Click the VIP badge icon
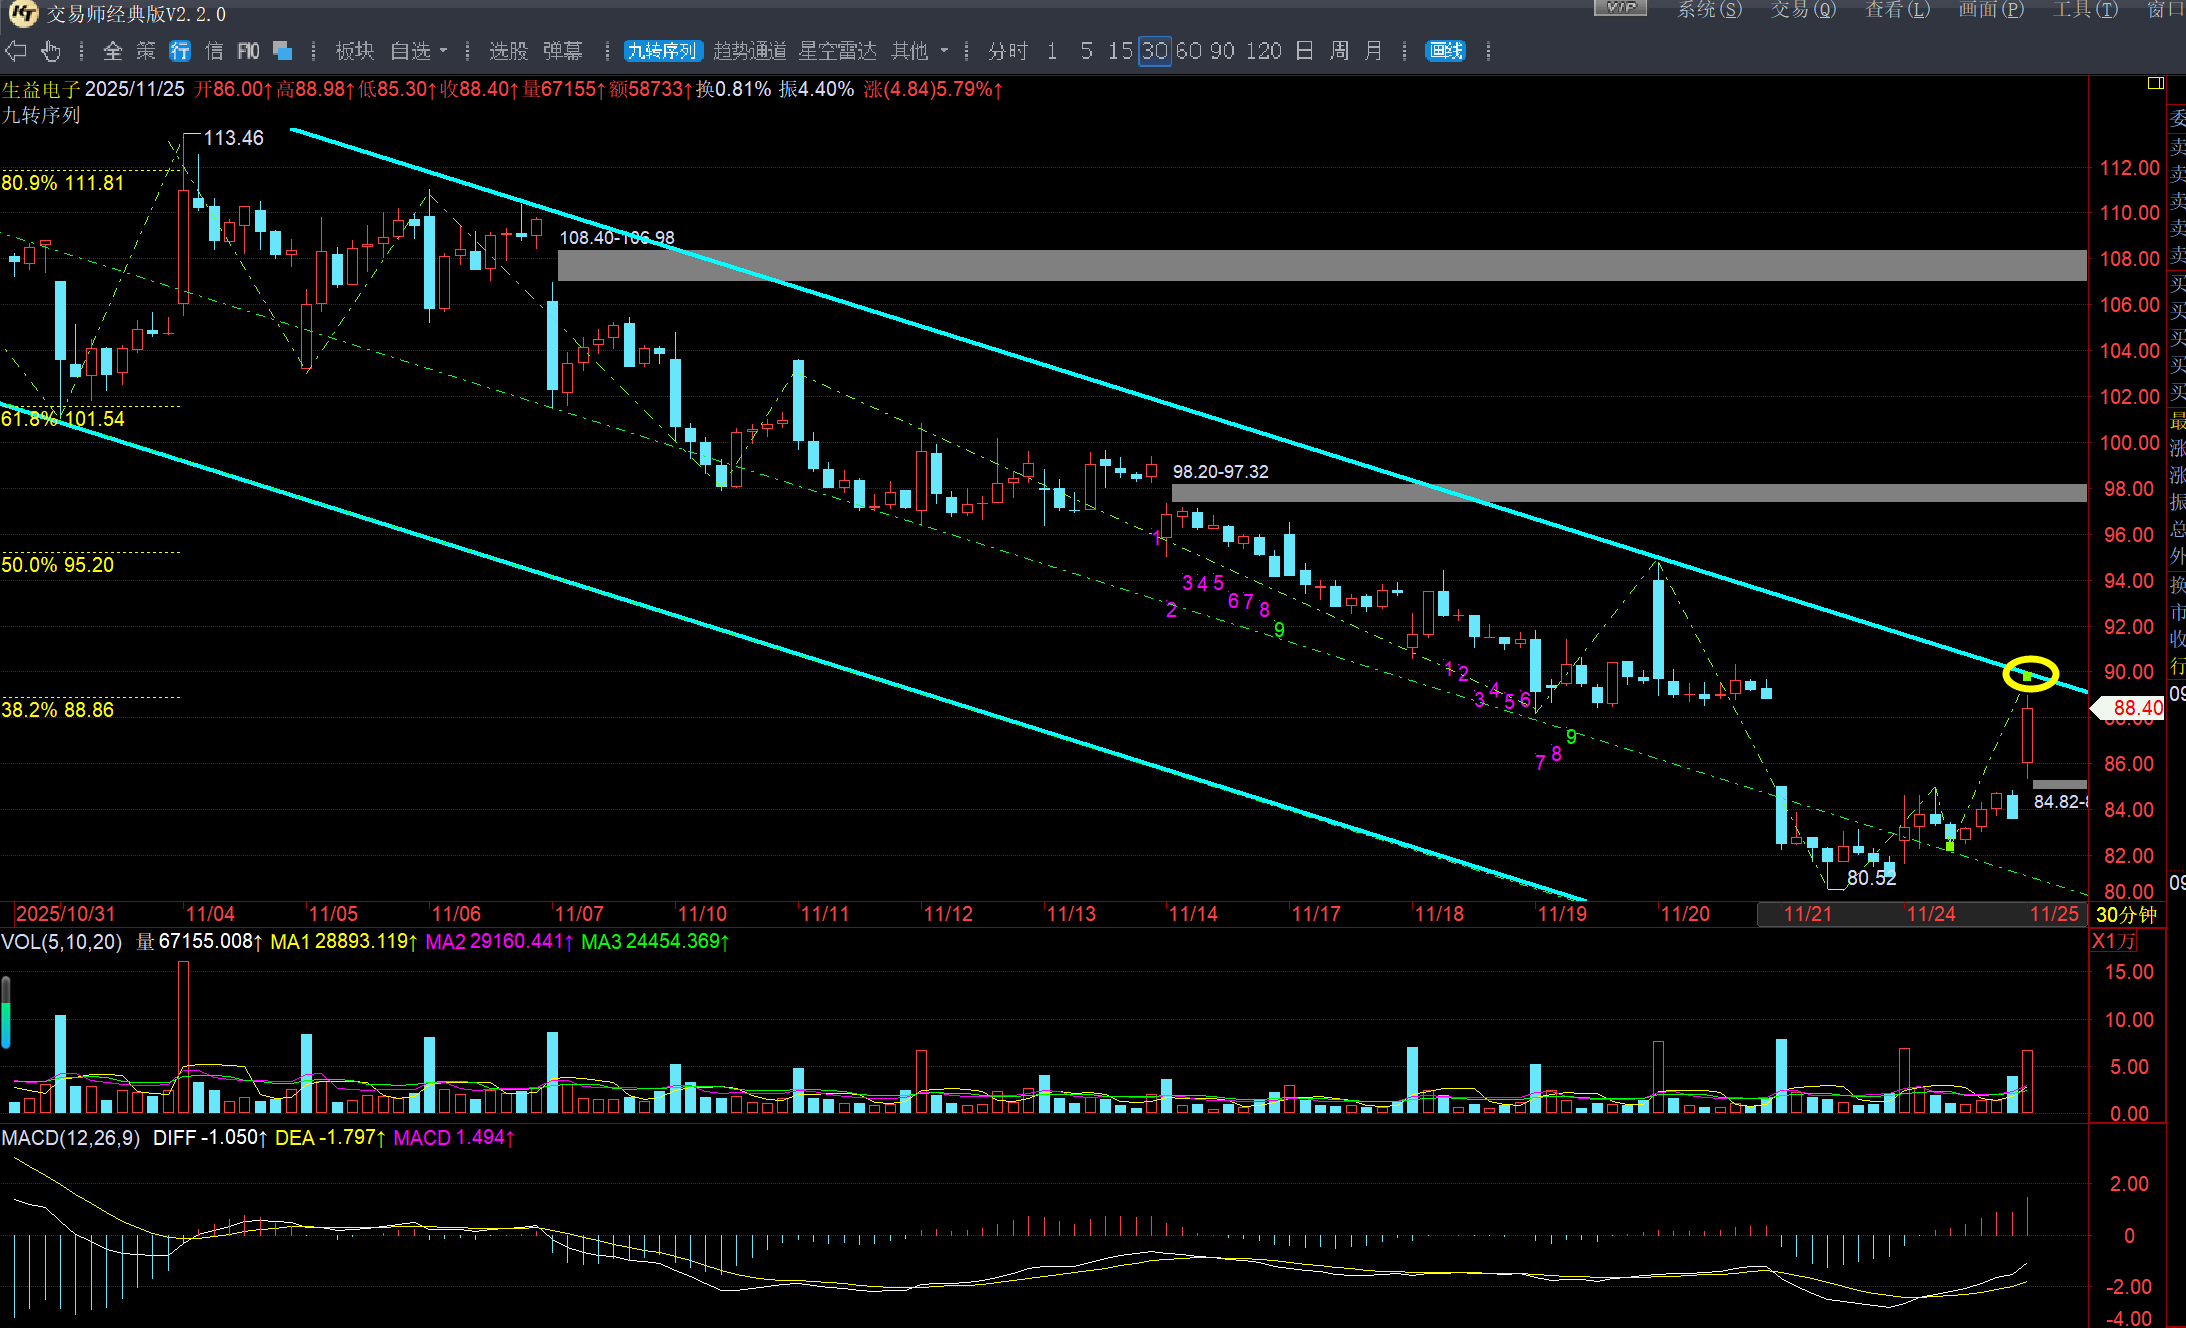This screenshot has height=1328, width=2186. [1619, 8]
